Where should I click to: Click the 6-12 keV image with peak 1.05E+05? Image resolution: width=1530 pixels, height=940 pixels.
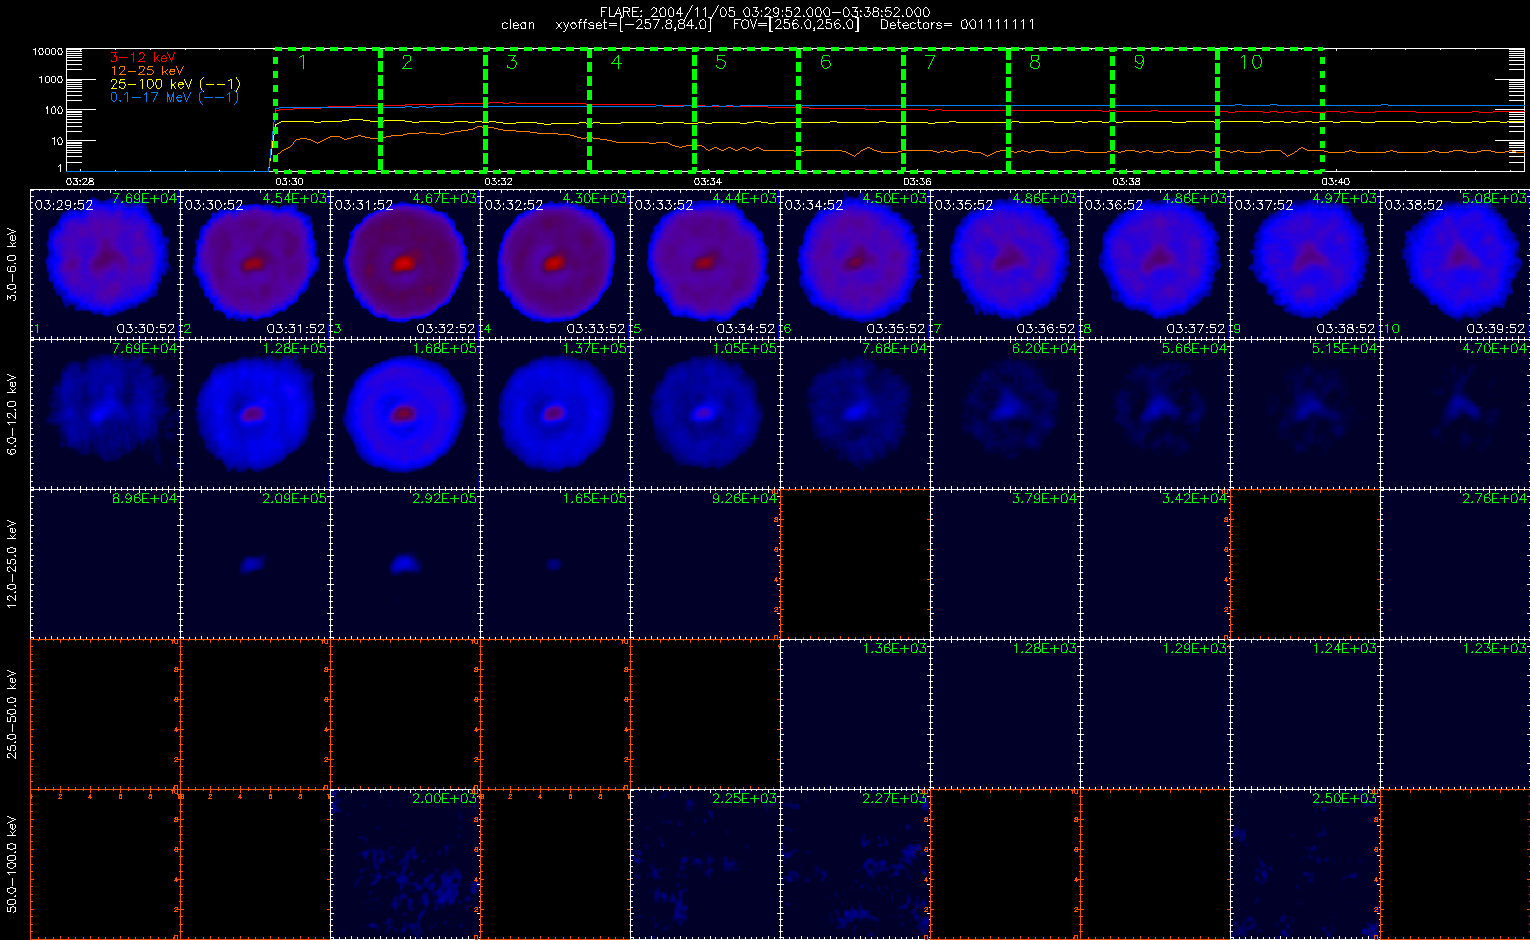point(705,413)
